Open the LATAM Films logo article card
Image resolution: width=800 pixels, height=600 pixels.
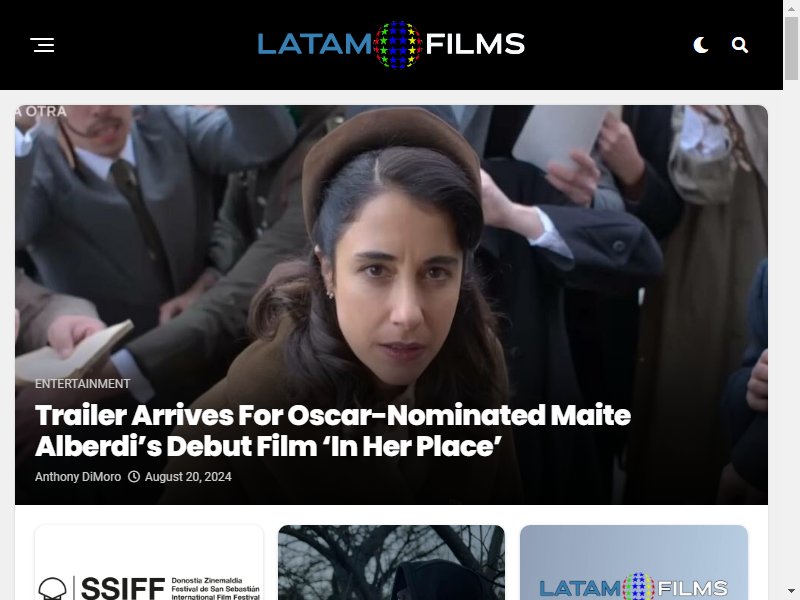pos(634,562)
